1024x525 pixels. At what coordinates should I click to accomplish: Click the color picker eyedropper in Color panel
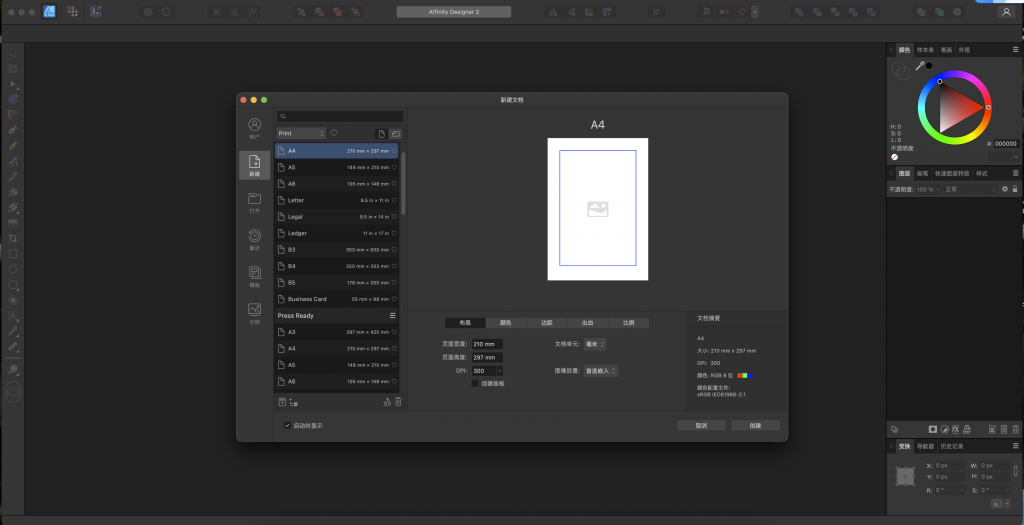920,65
